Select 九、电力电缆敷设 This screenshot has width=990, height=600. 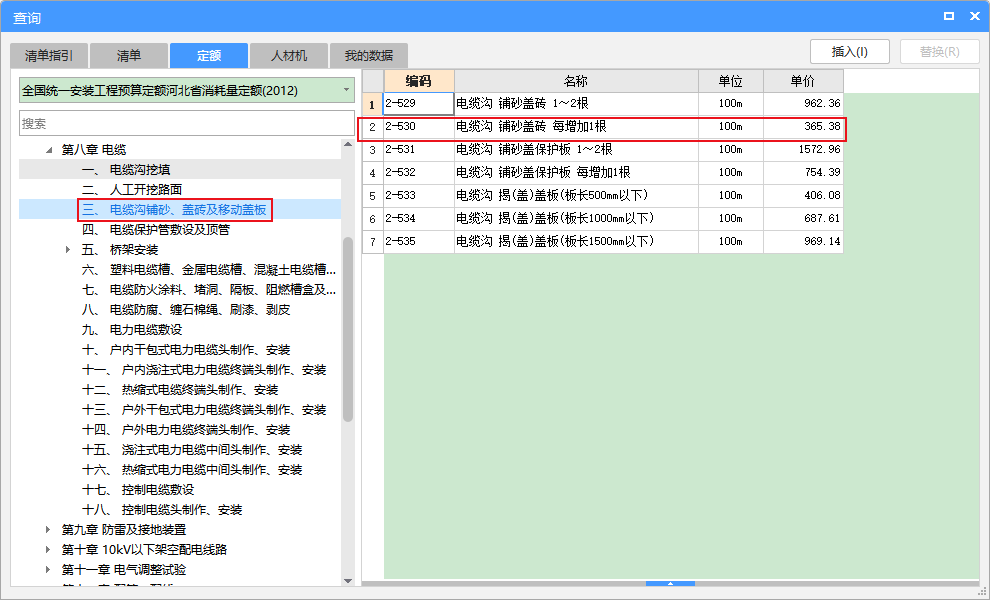click(132, 330)
